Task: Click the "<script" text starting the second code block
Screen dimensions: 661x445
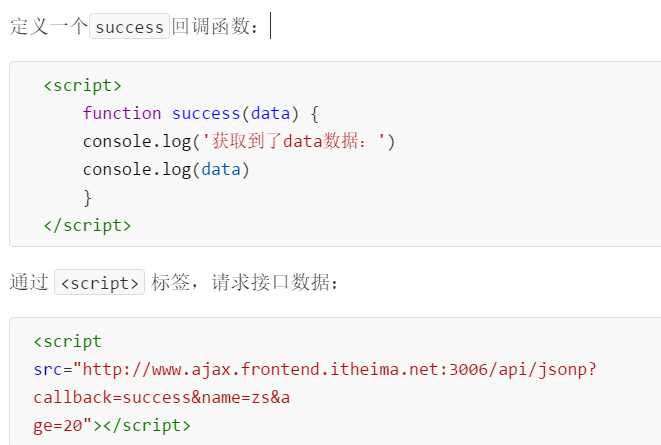Action: [68, 341]
